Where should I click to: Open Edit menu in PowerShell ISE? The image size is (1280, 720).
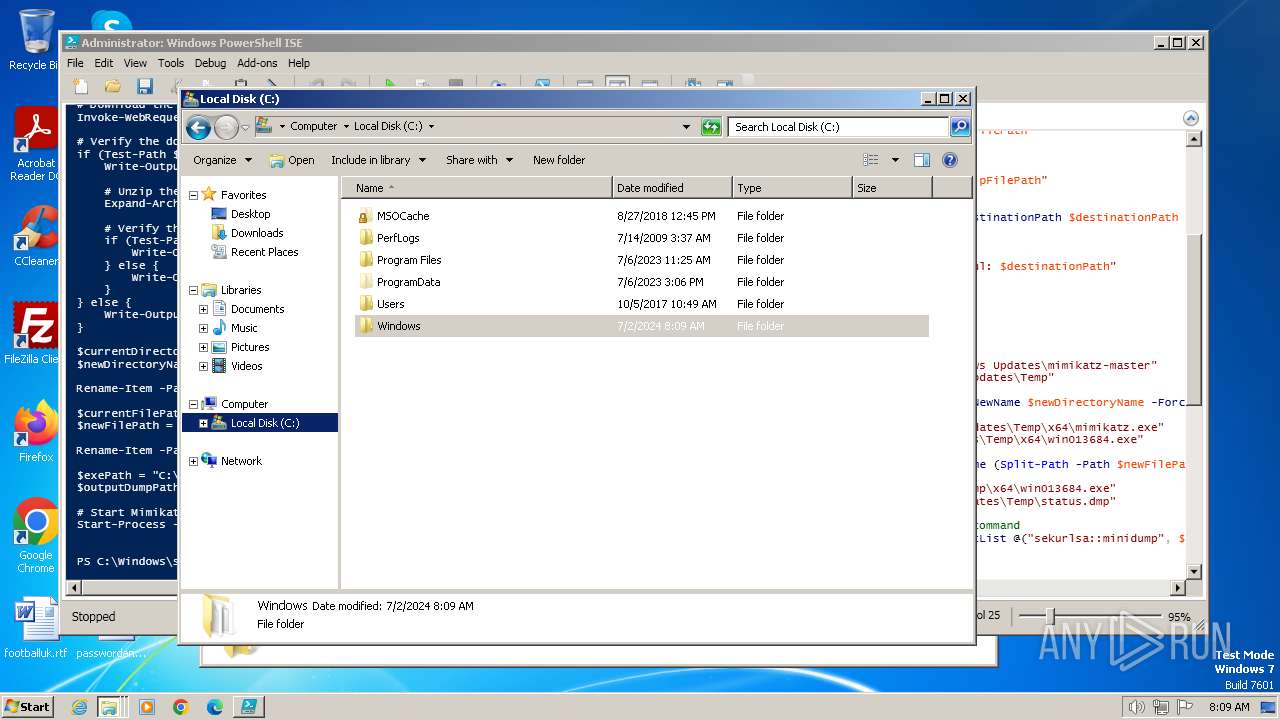[104, 63]
